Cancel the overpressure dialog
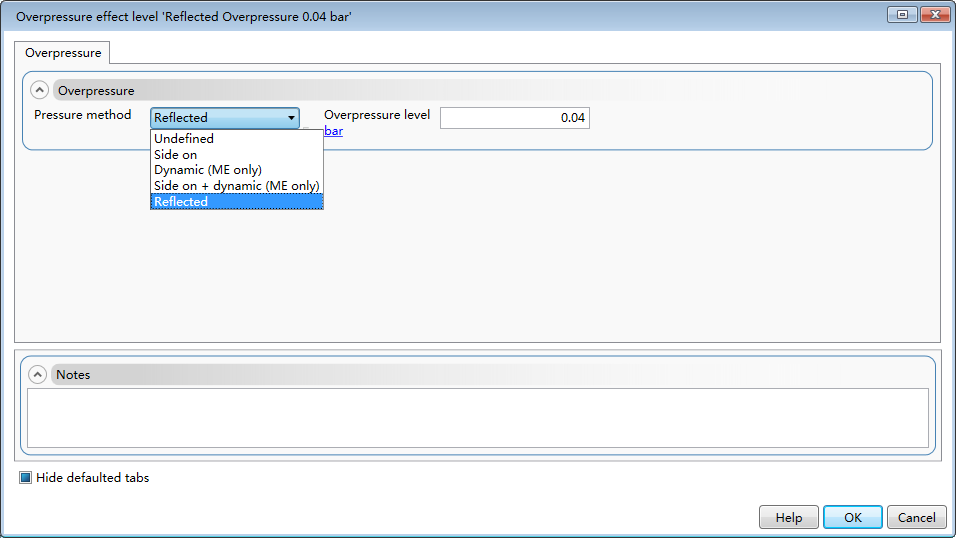This screenshot has height=538, width=956. point(916,517)
